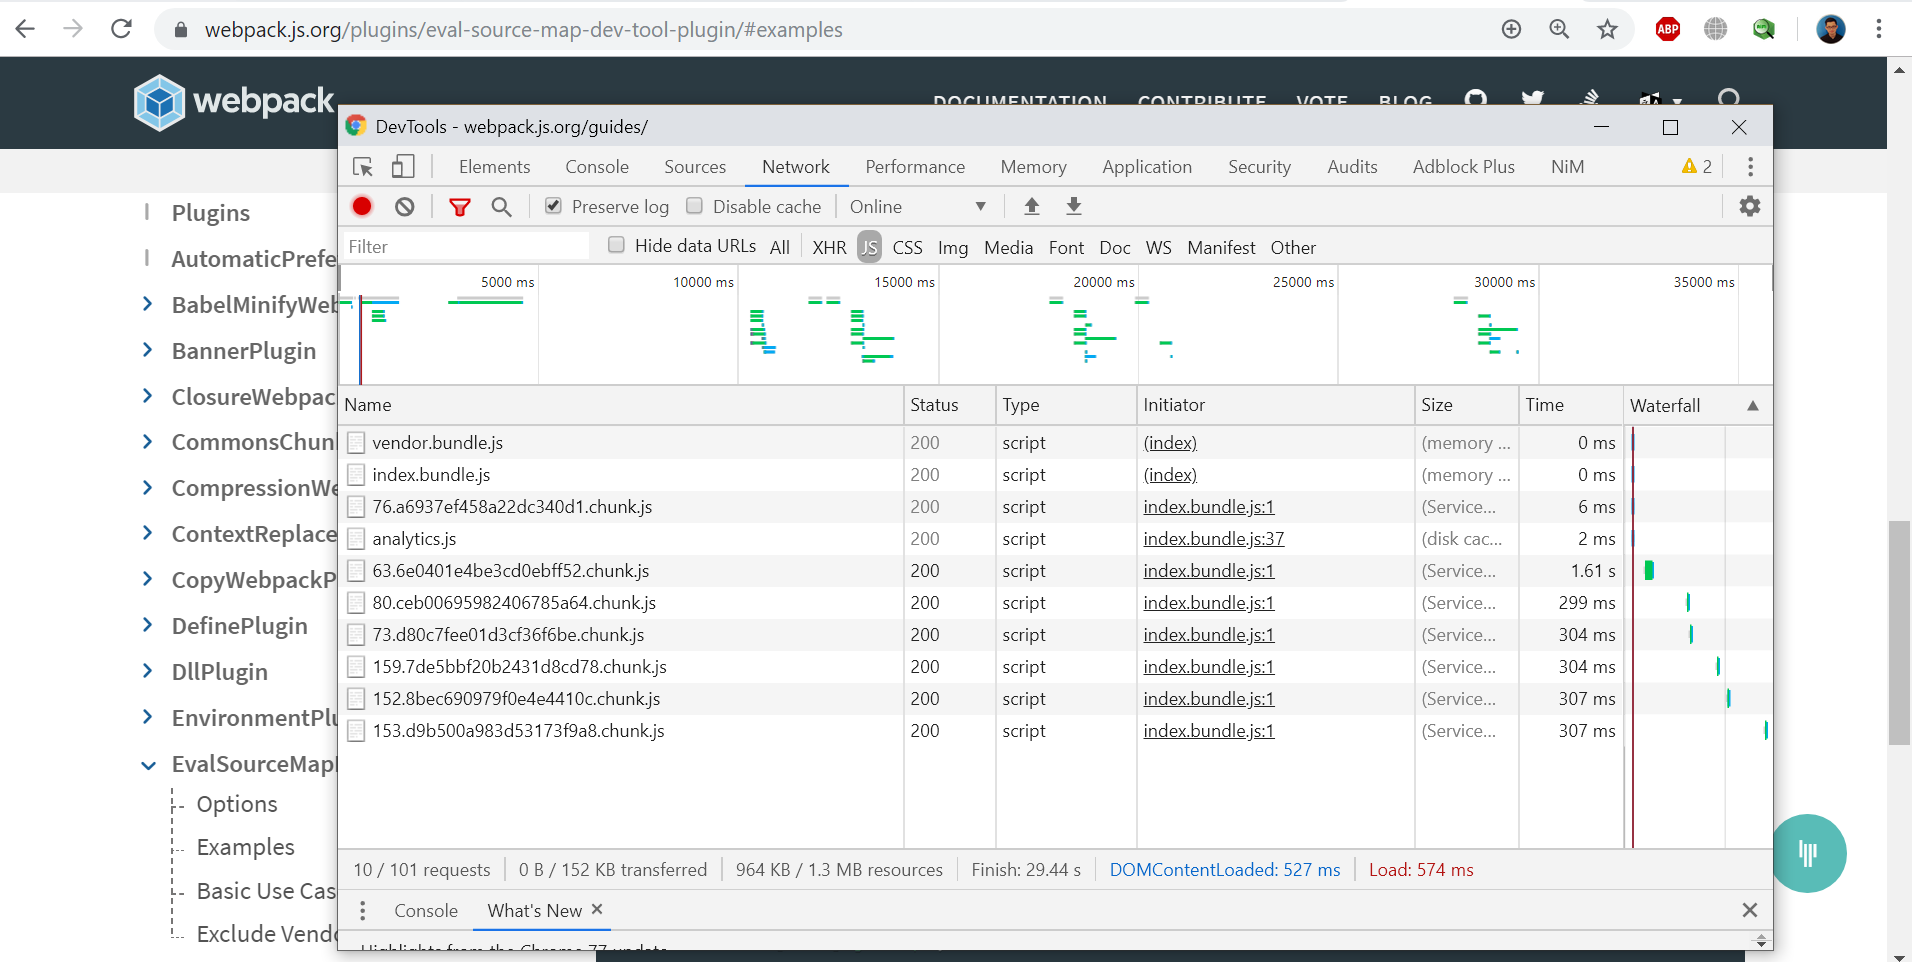The width and height of the screenshot is (1912, 962).
Task: Clear the network log
Action: click(x=404, y=206)
